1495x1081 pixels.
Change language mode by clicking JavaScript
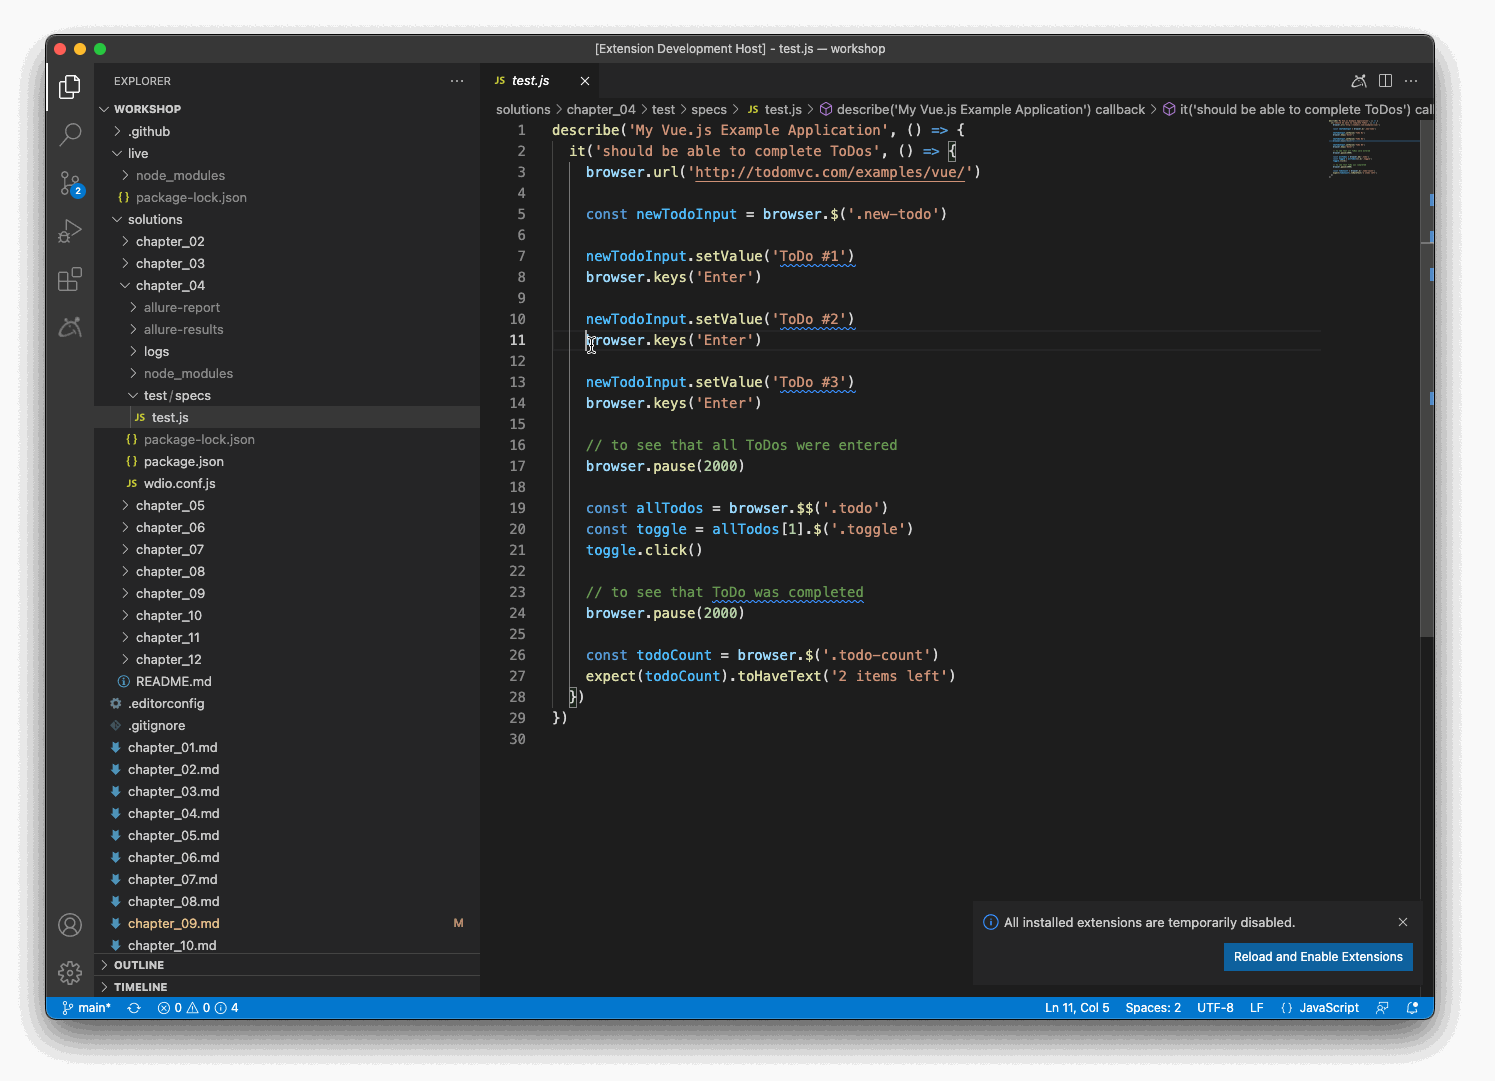[1328, 1008]
